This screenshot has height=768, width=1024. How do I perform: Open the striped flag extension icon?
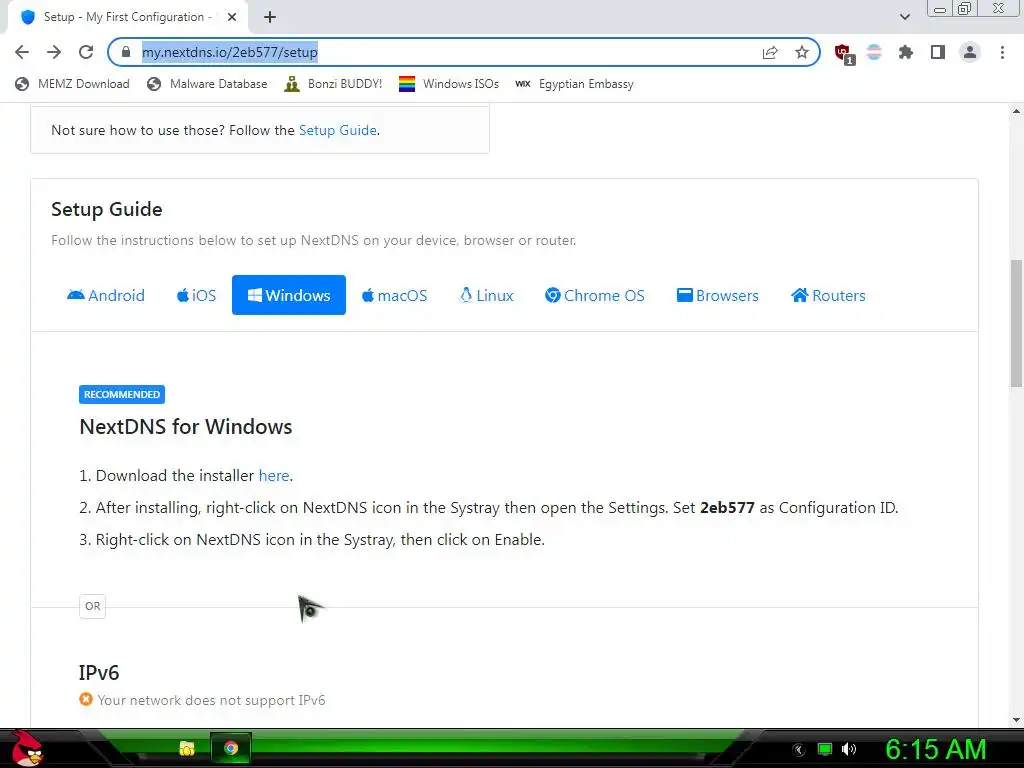(x=874, y=52)
